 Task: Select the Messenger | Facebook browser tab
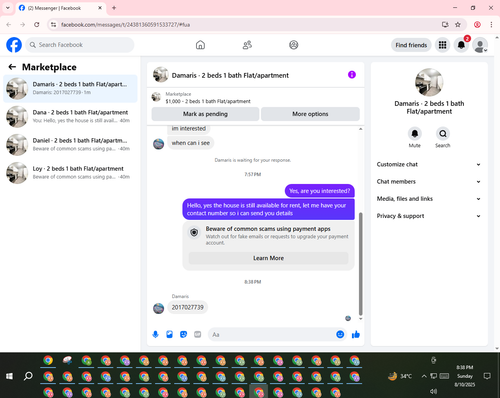(61, 8)
